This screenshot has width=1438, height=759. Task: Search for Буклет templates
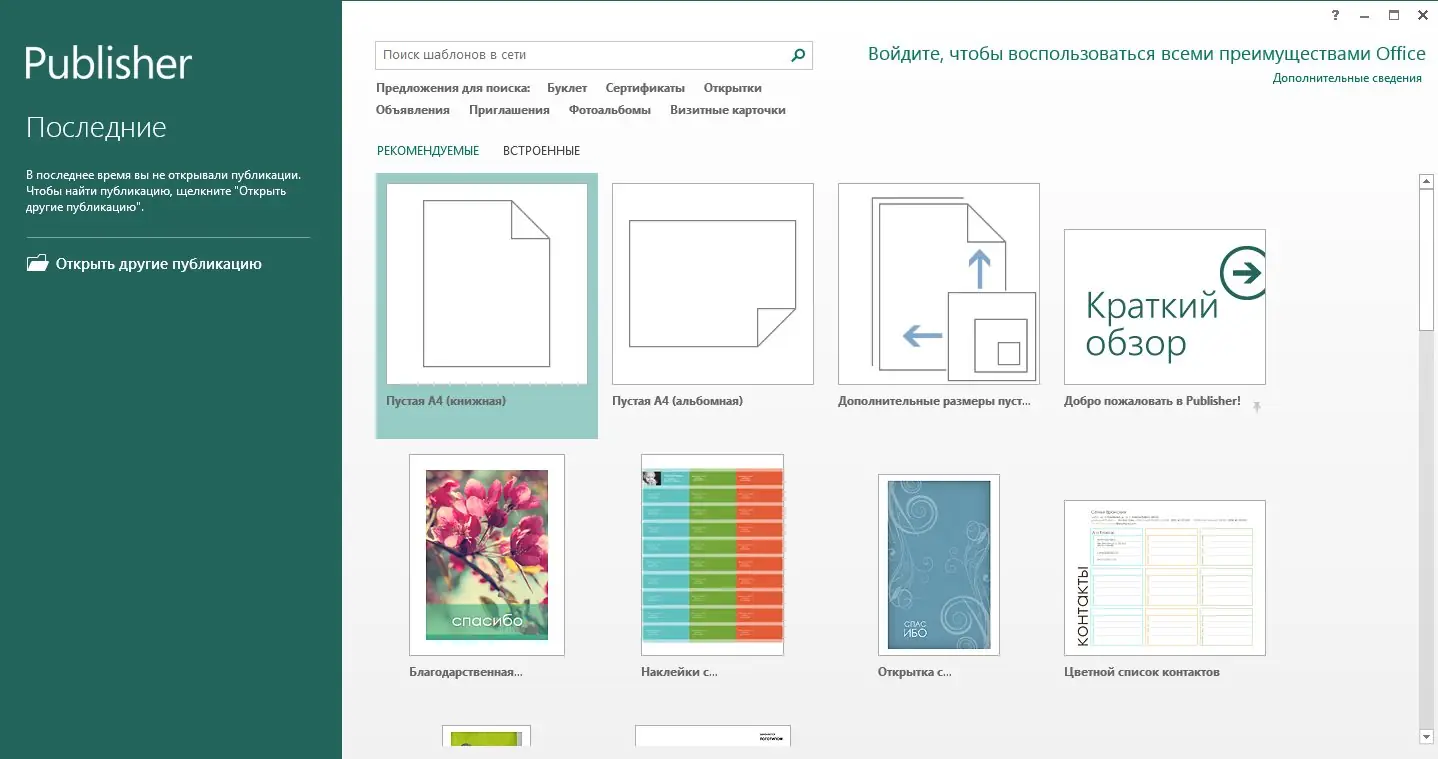tap(567, 88)
